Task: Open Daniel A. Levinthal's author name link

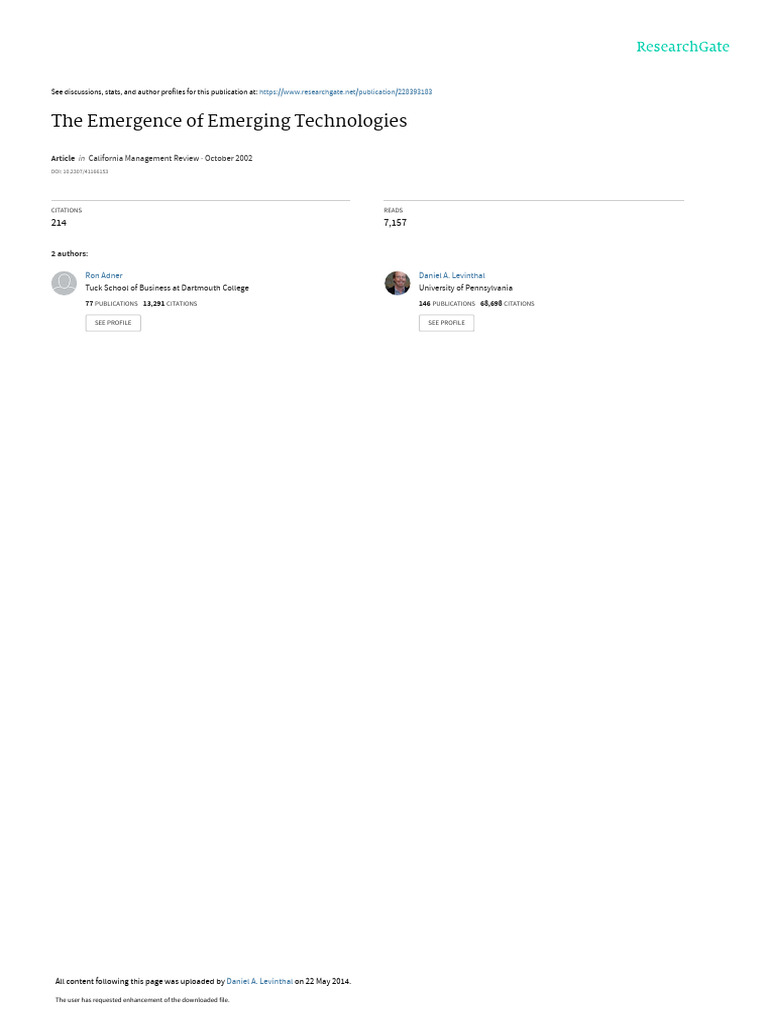Action: pos(452,276)
